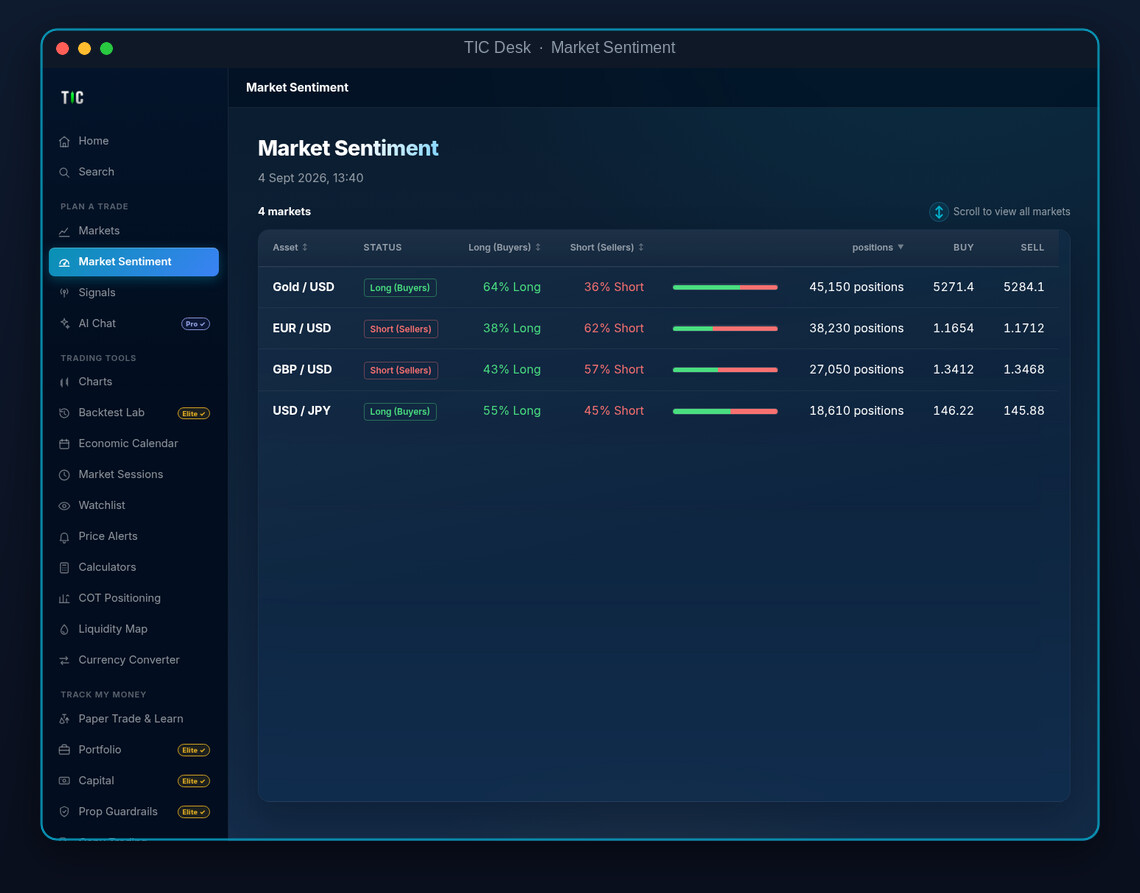Click Scroll to view all markets
The image size is (1140, 893).
pos(1011,212)
